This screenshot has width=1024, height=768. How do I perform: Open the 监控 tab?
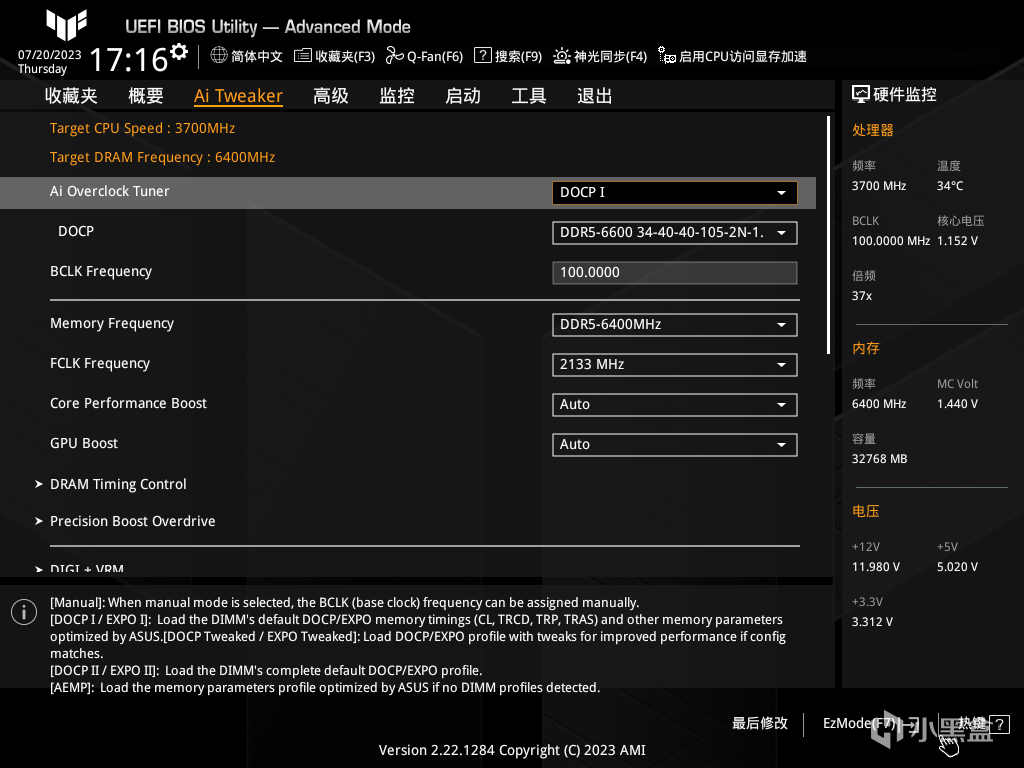click(397, 96)
